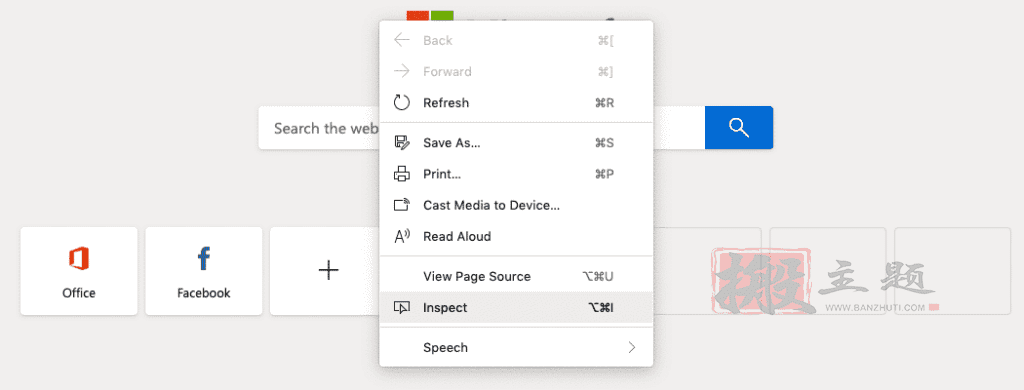This screenshot has height=390, width=1024.
Task: Select the Save As... menu option
Action: [x=516, y=142]
